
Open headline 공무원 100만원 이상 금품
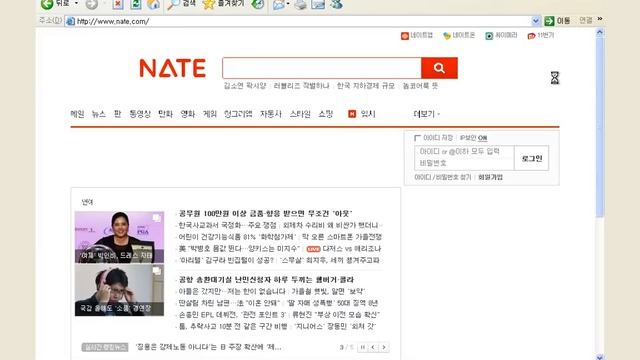point(265,213)
